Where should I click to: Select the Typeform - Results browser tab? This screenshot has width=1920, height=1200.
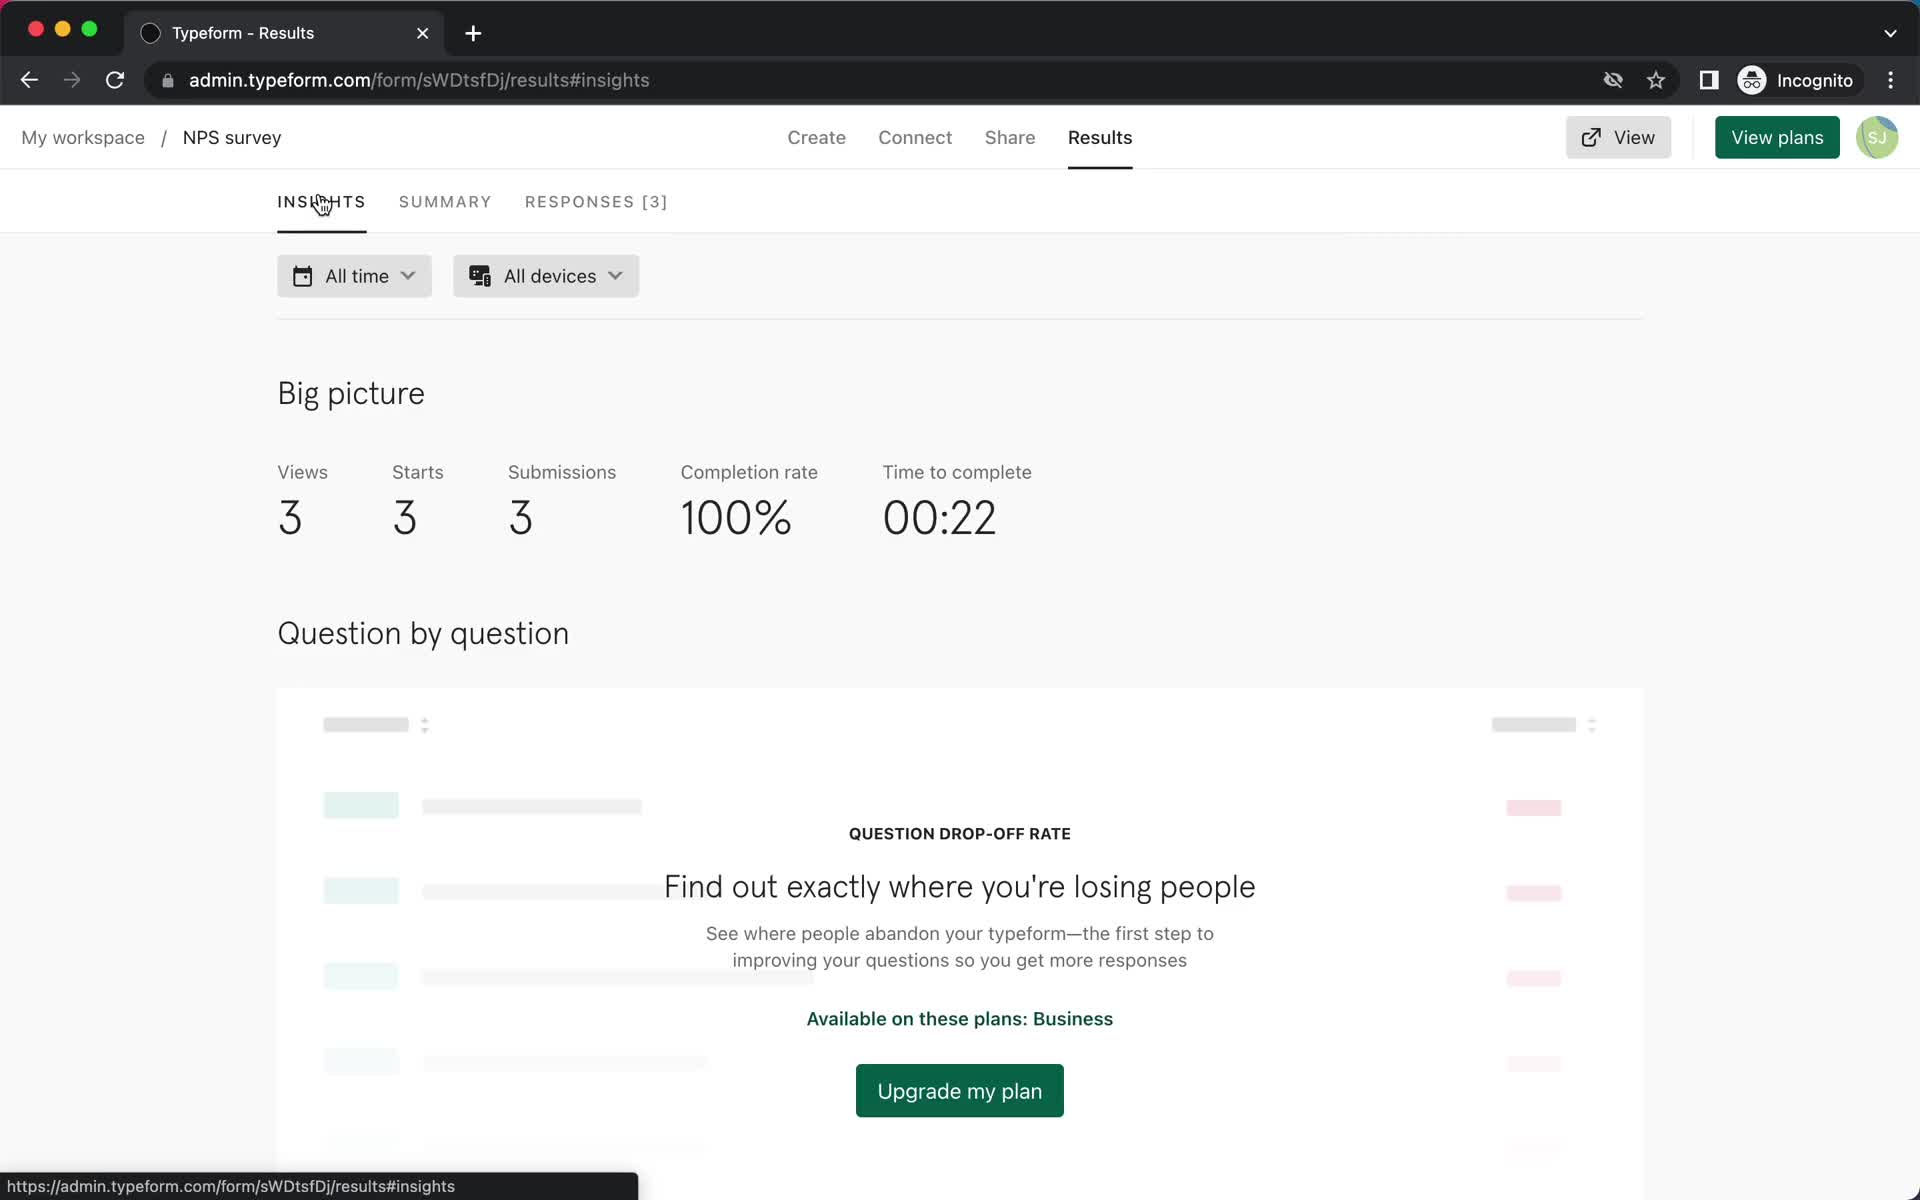(x=285, y=33)
